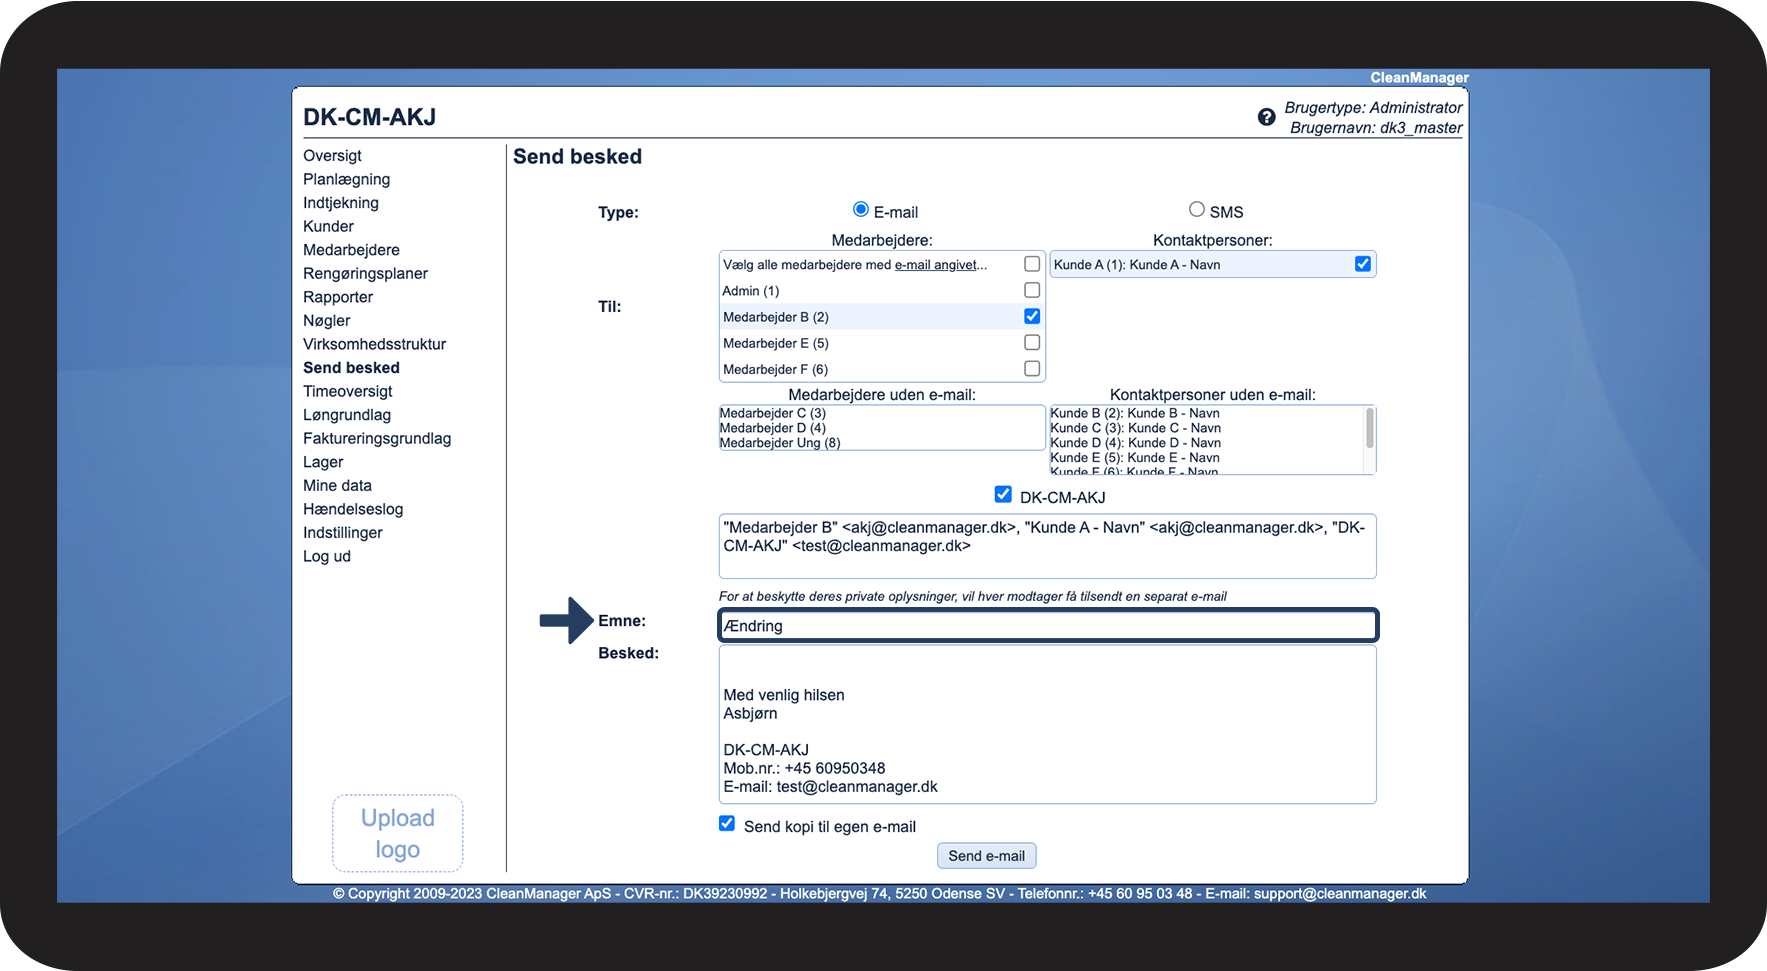Select Medarbejder C (3) in no-email list
This screenshot has width=1767, height=971.
(772, 413)
